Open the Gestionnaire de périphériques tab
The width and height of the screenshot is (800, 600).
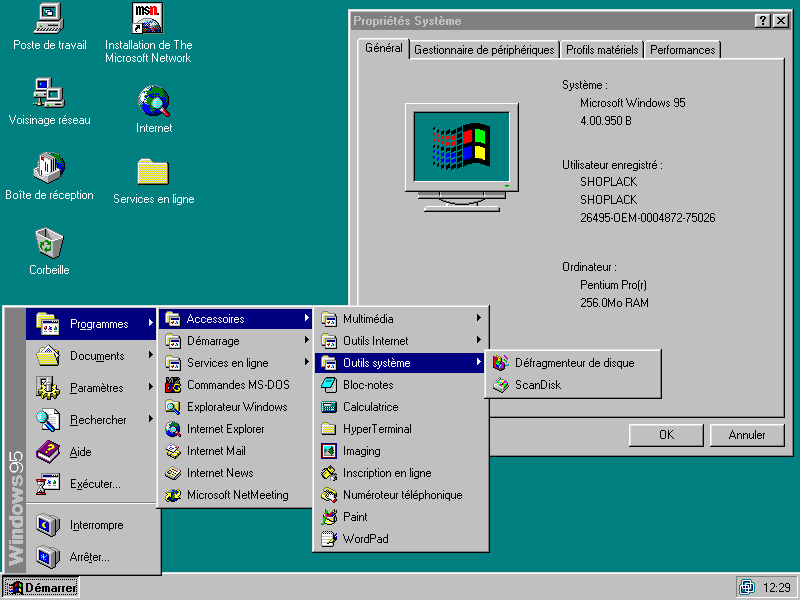484,50
